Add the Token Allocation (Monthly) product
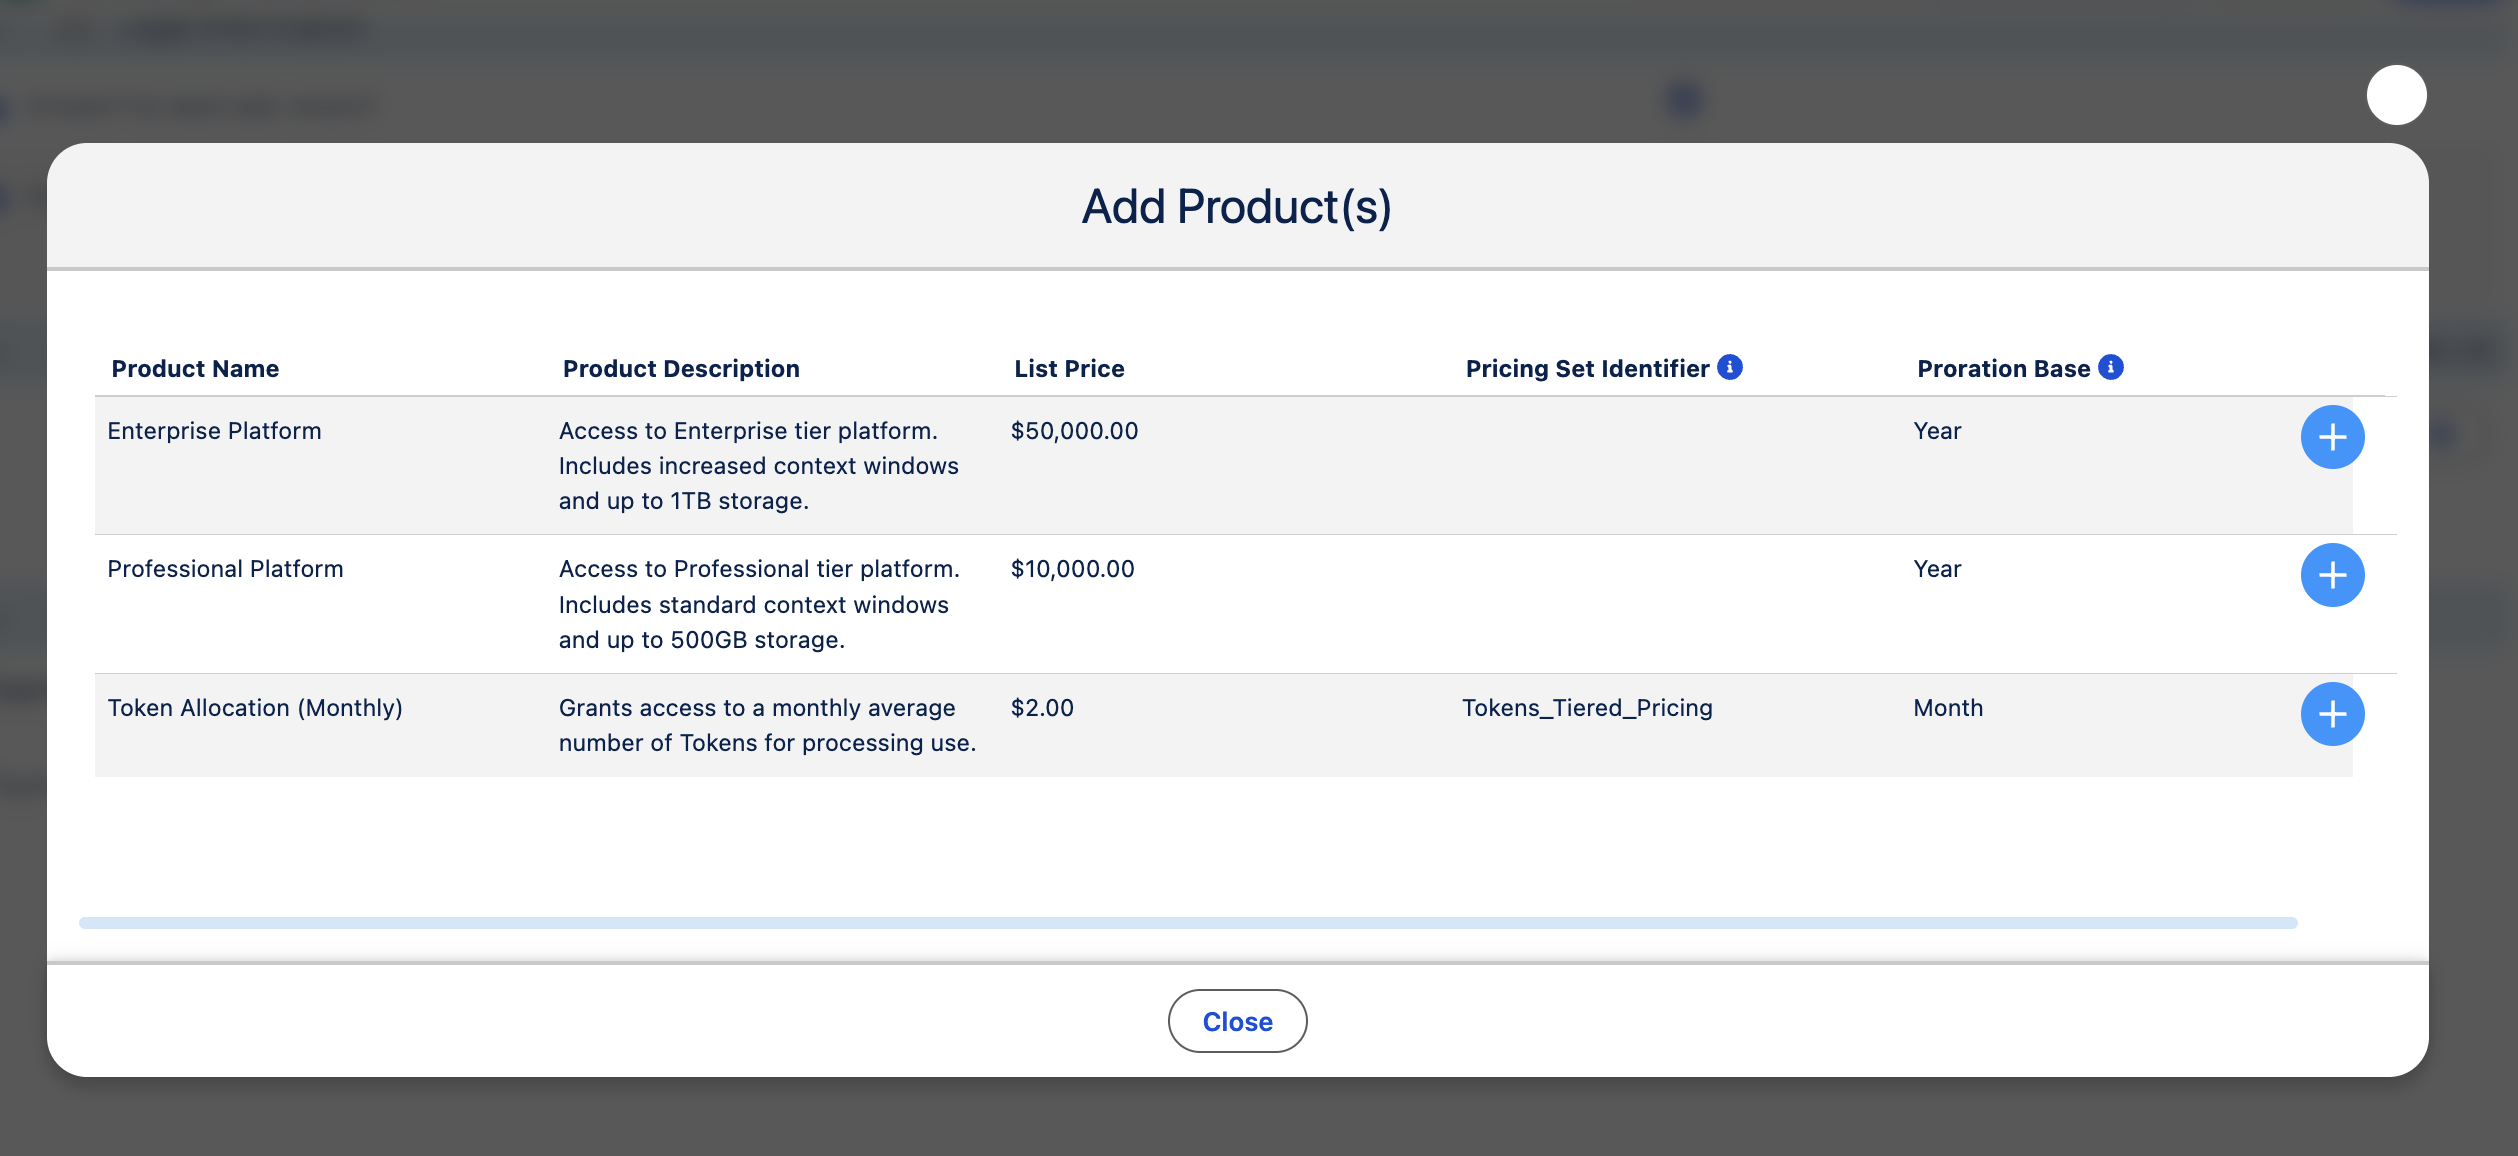This screenshot has height=1156, width=2518. 2332,714
